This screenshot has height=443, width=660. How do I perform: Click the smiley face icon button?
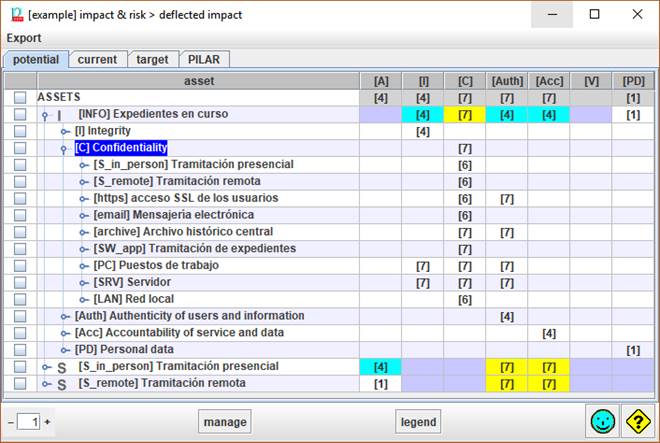click(x=605, y=422)
